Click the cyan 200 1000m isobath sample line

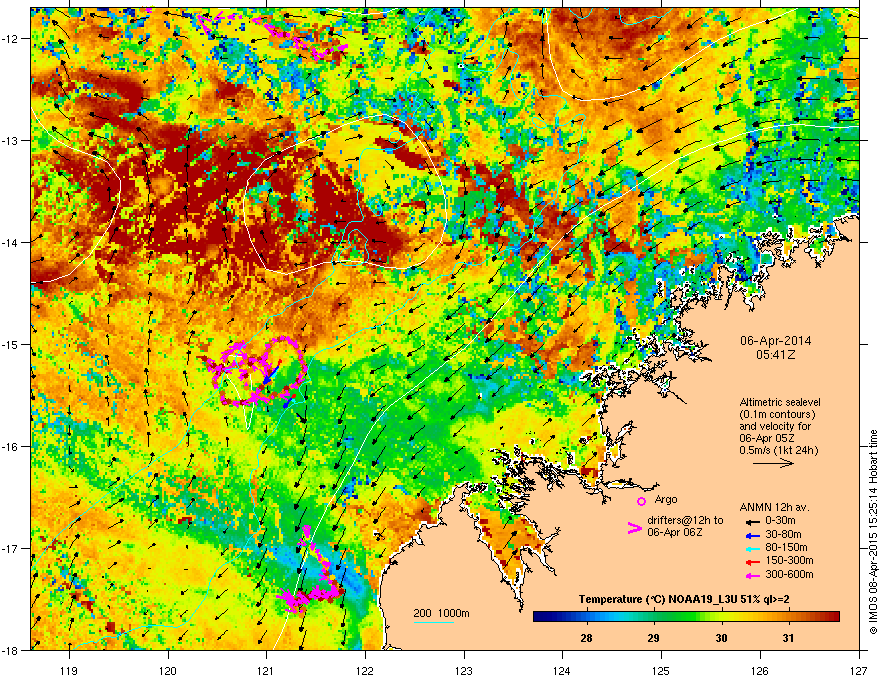pyautogui.click(x=434, y=622)
